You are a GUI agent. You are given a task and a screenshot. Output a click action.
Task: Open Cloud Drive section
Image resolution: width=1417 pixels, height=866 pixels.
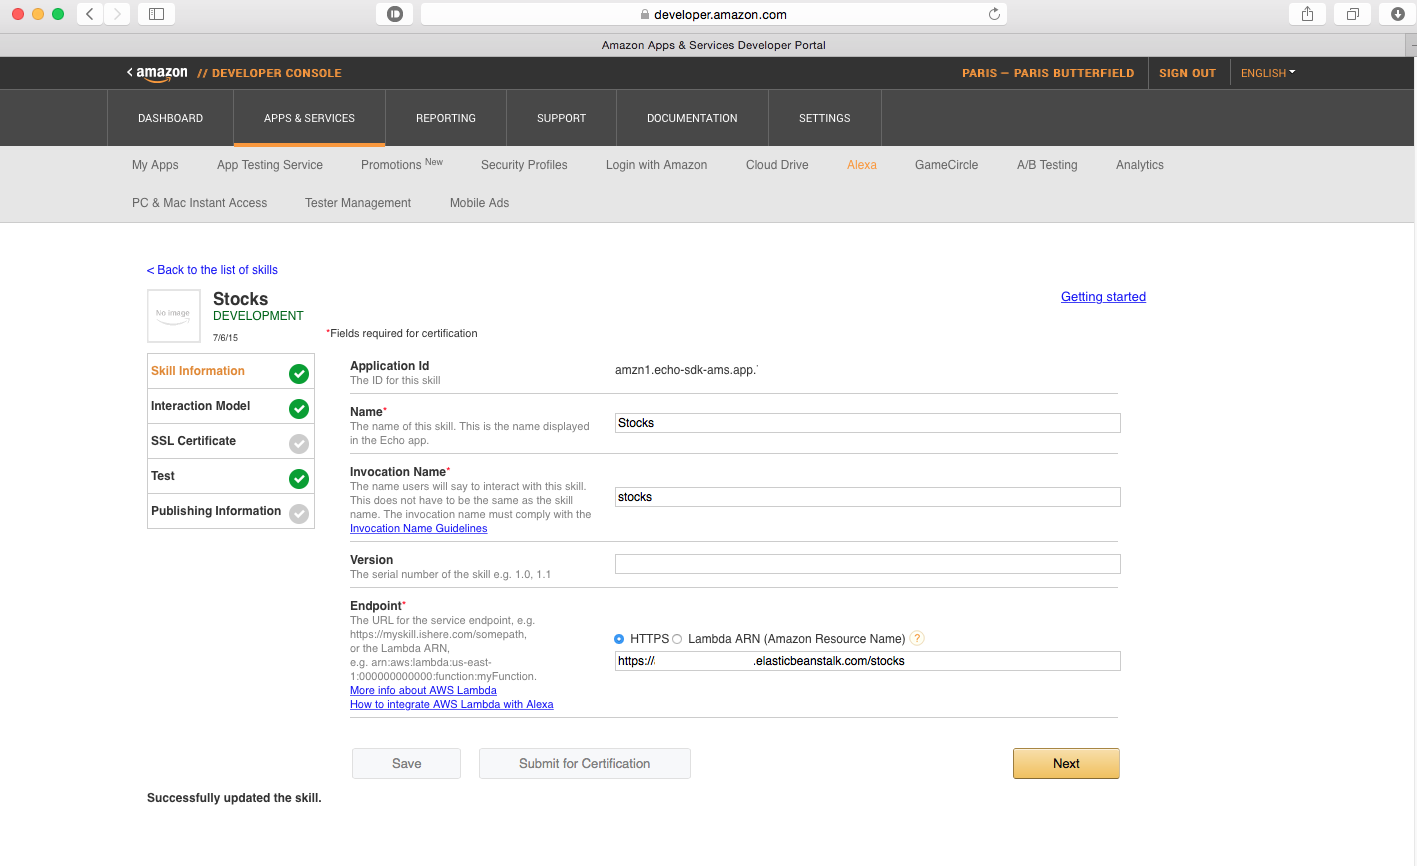[x=777, y=165]
